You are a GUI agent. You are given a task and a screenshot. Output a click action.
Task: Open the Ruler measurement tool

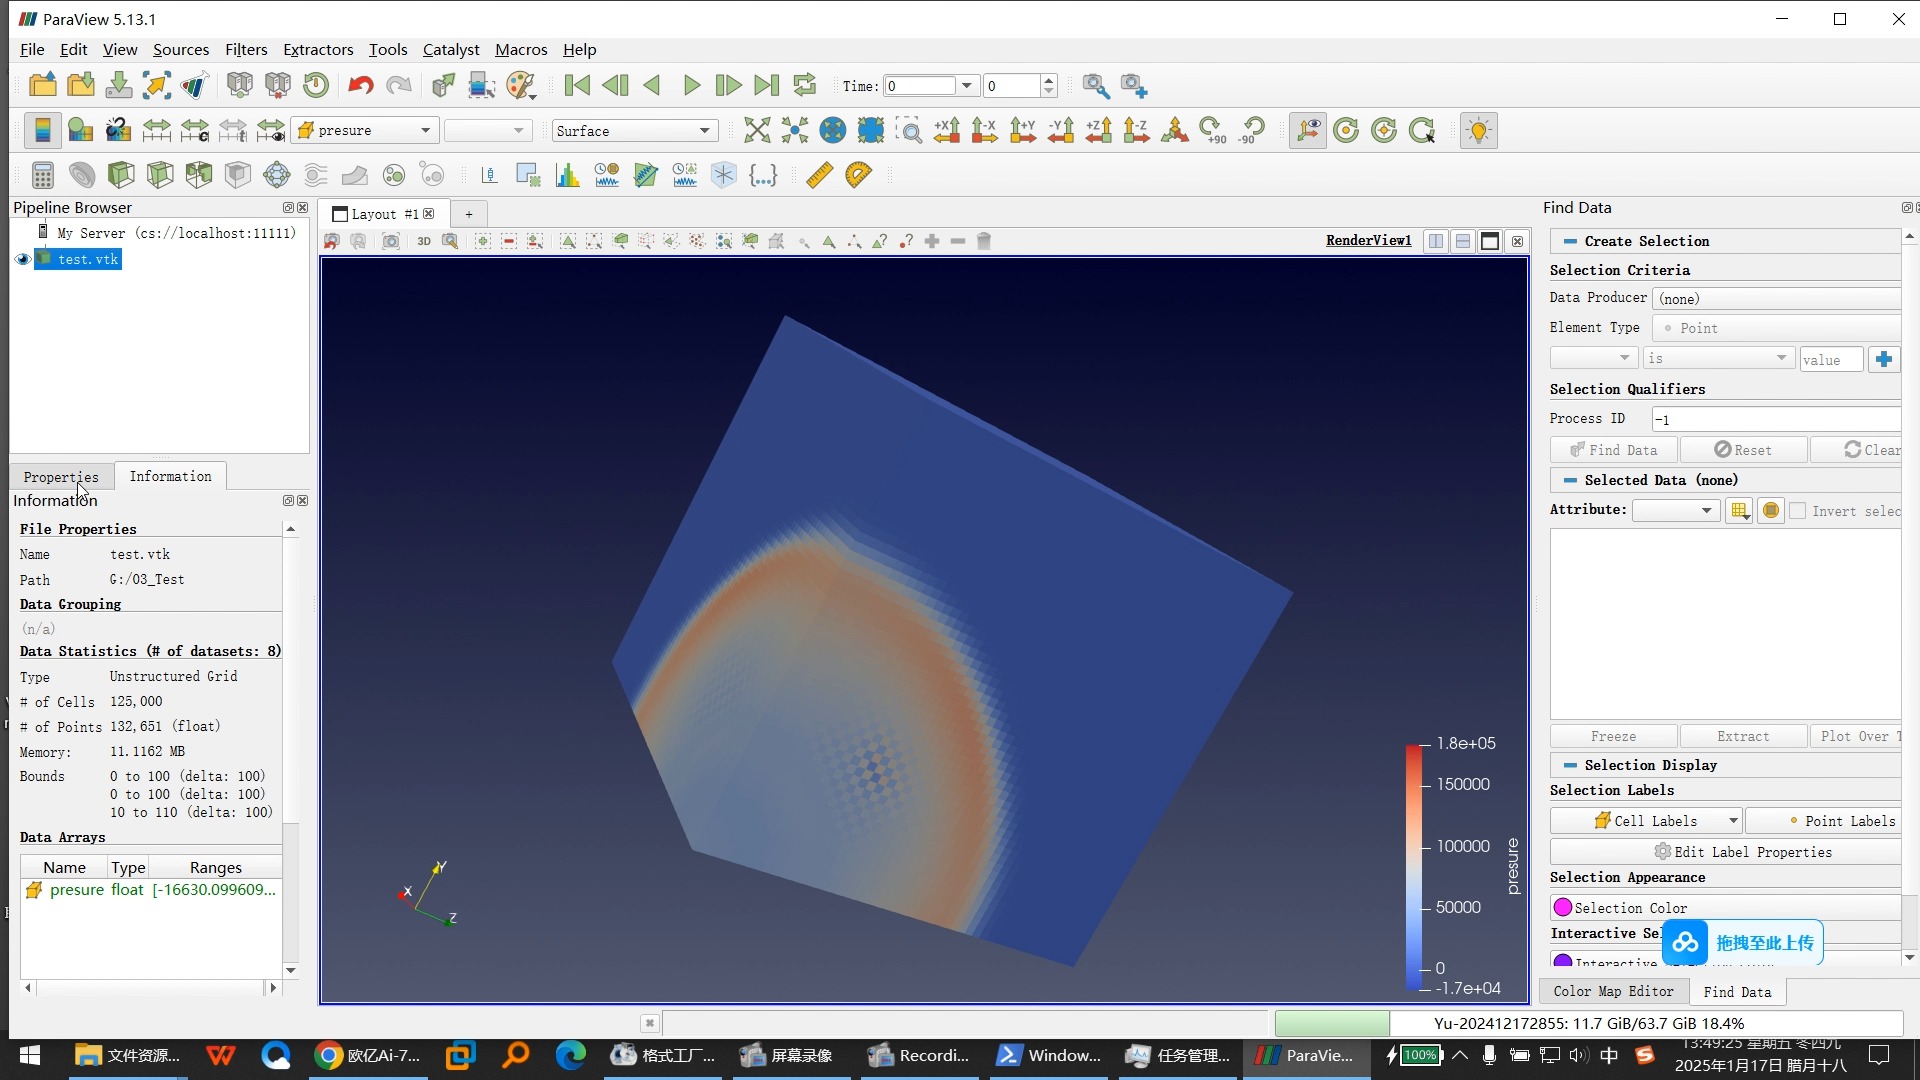tap(819, 175)
